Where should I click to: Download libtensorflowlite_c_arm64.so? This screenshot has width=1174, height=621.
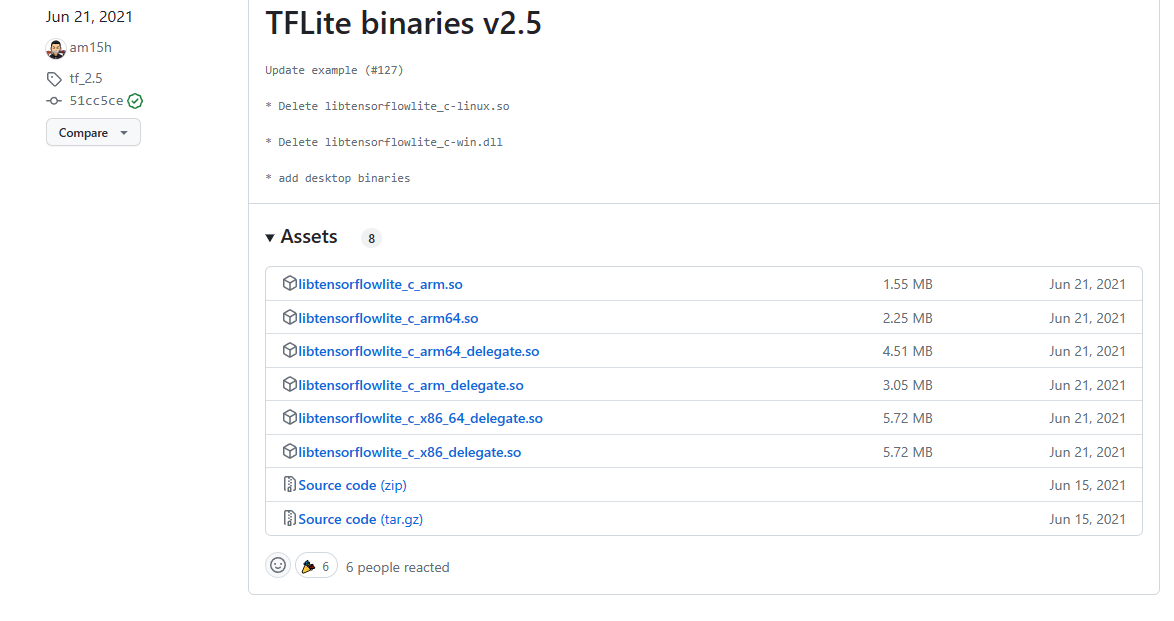coord(388,318)
